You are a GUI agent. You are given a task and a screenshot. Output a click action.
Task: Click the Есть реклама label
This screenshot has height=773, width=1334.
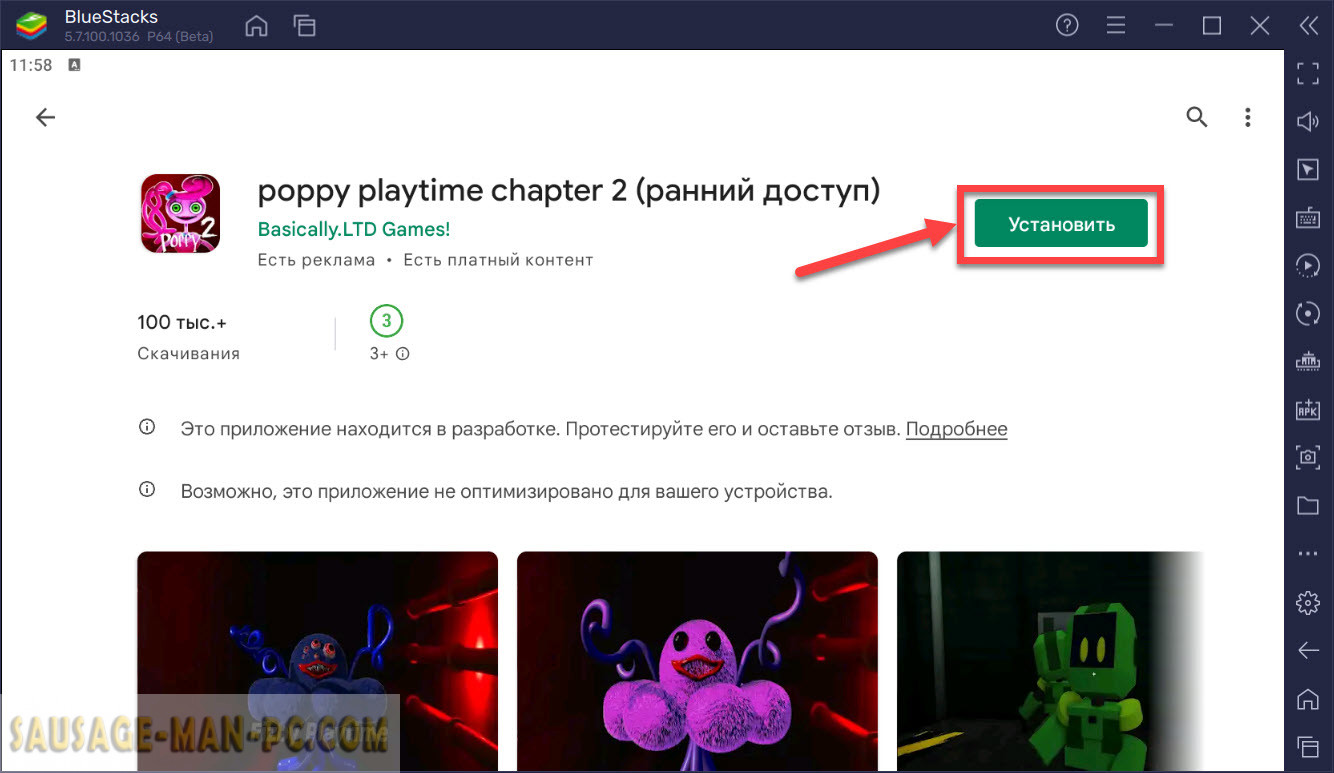(x=316, y=260)
